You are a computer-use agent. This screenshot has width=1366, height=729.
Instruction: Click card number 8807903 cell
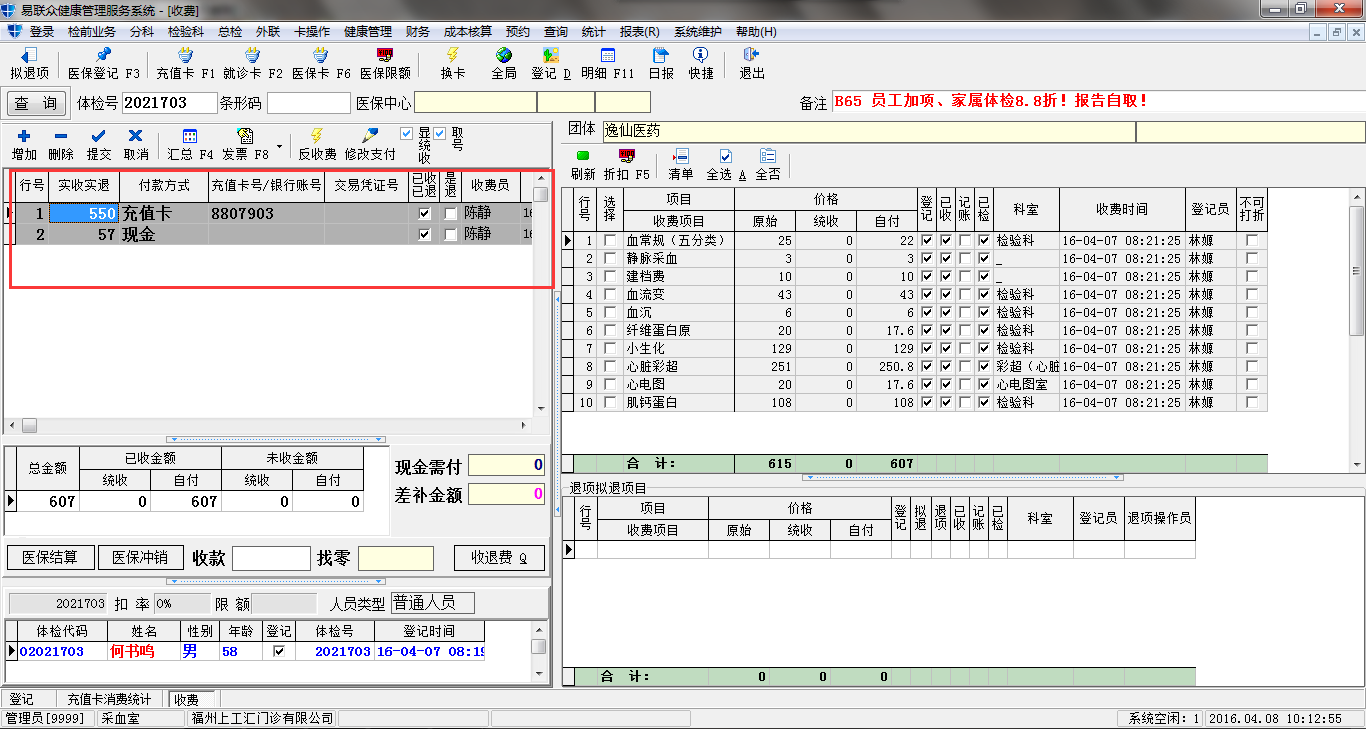tap(266, 214)
